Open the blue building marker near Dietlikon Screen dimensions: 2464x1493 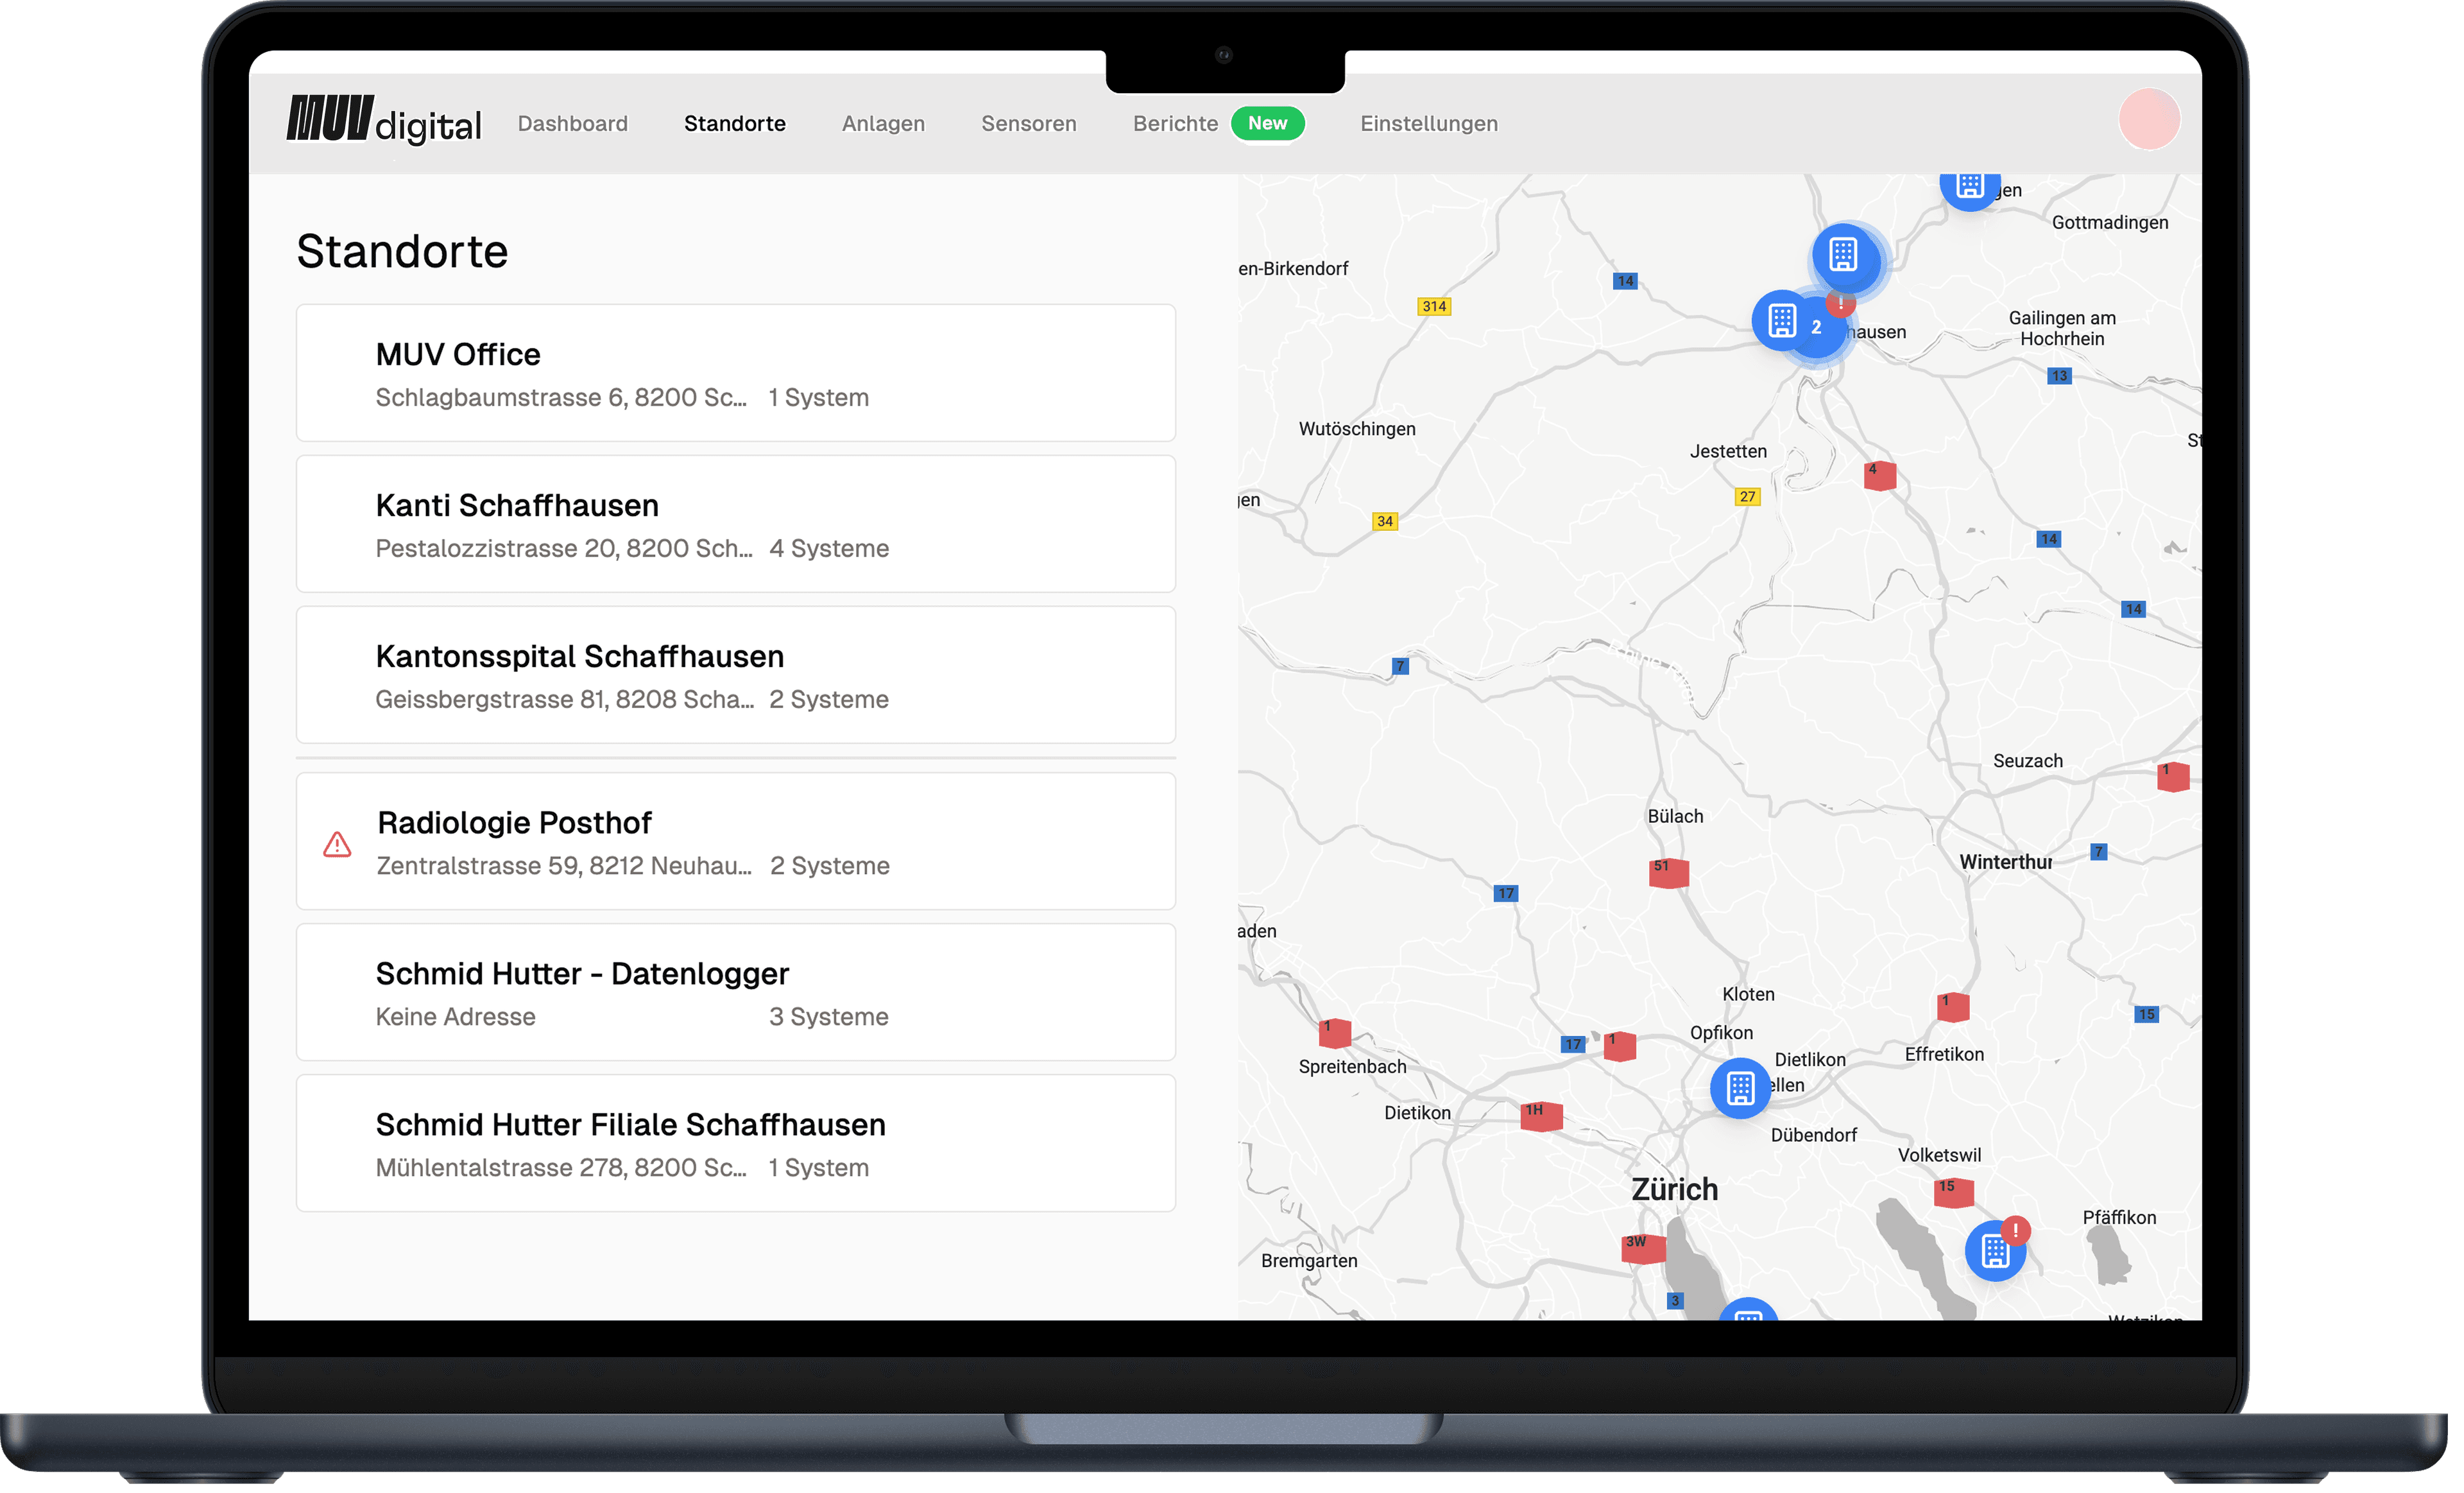point(1740,1088)
